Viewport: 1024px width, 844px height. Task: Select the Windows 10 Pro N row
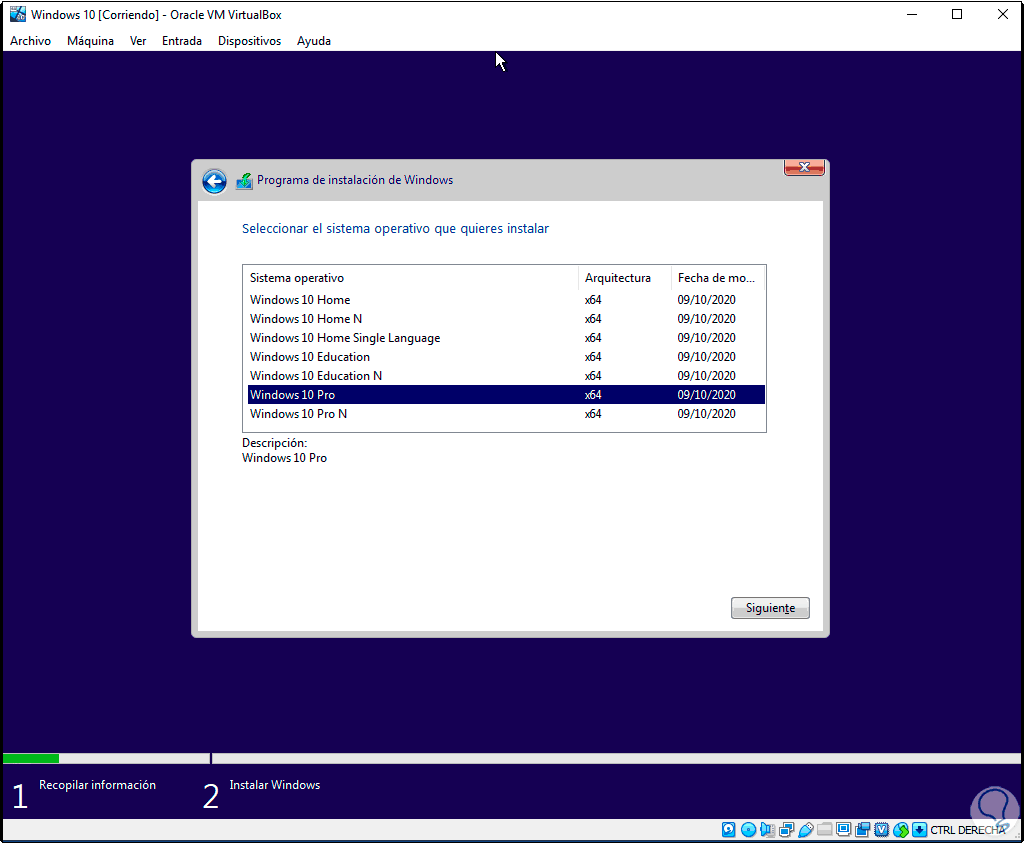[x=506, y=414]
